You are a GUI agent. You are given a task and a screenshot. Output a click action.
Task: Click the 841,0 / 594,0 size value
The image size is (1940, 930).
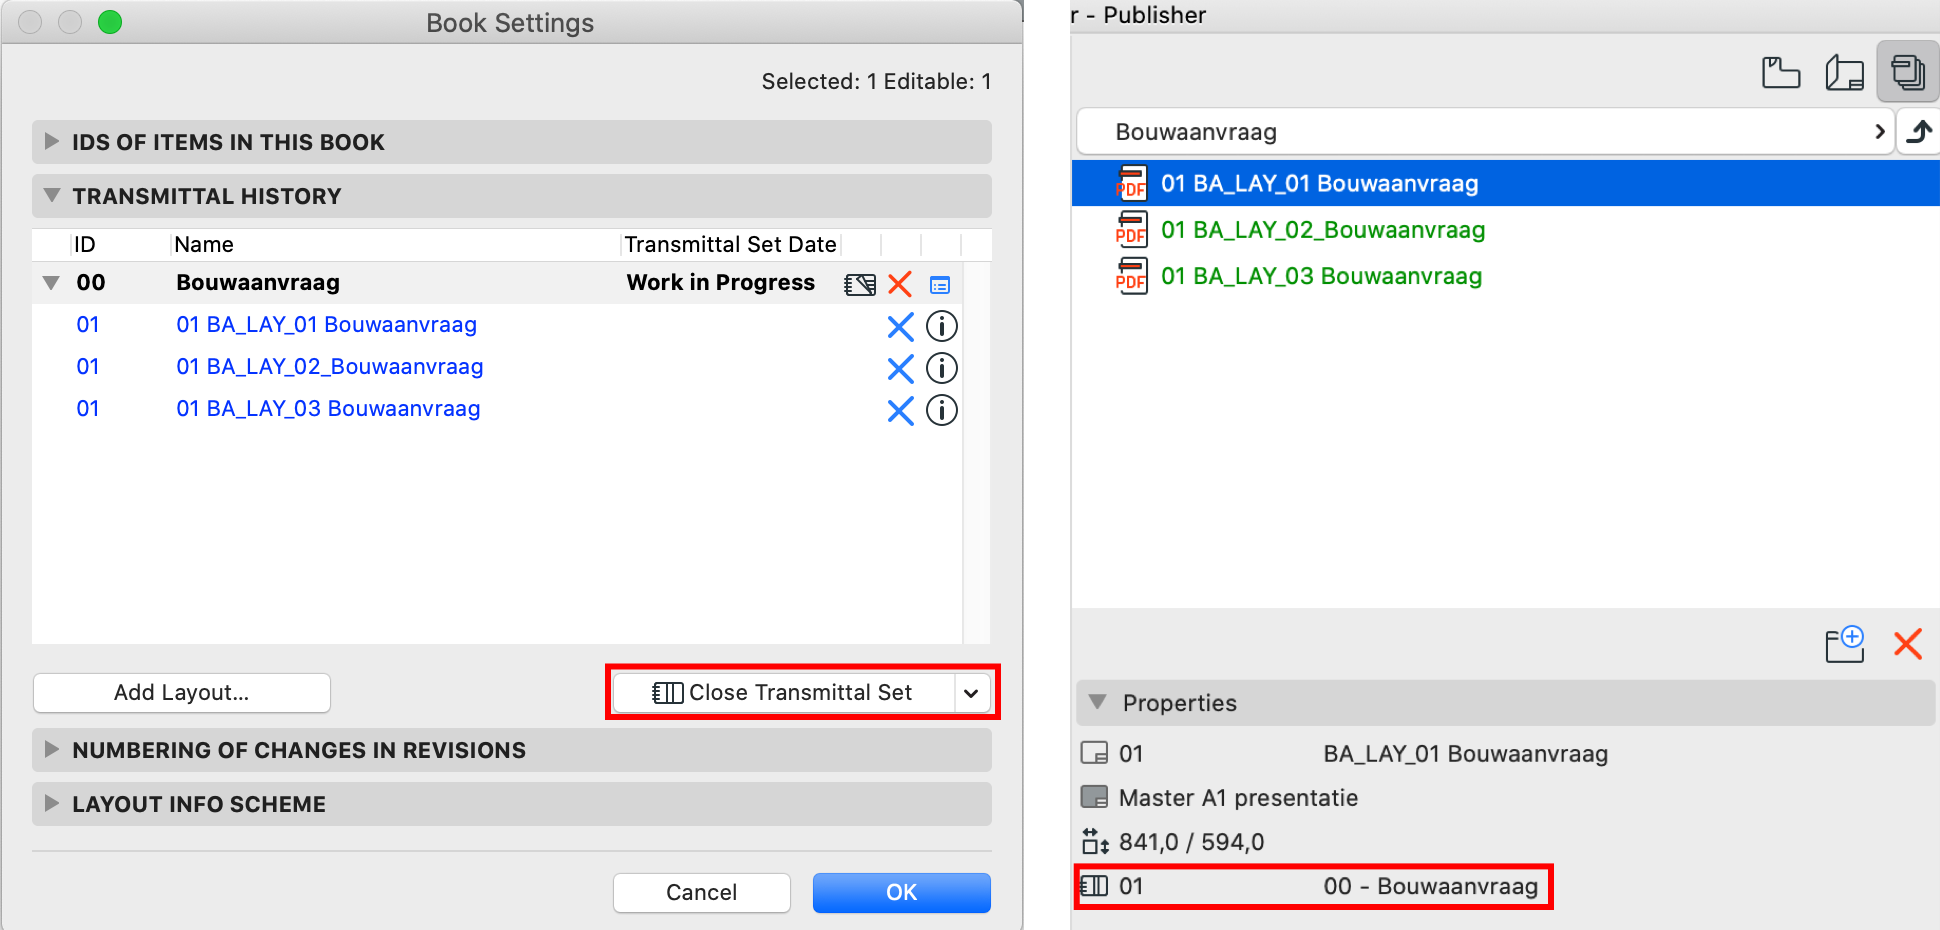click(x=1191, y=842)
